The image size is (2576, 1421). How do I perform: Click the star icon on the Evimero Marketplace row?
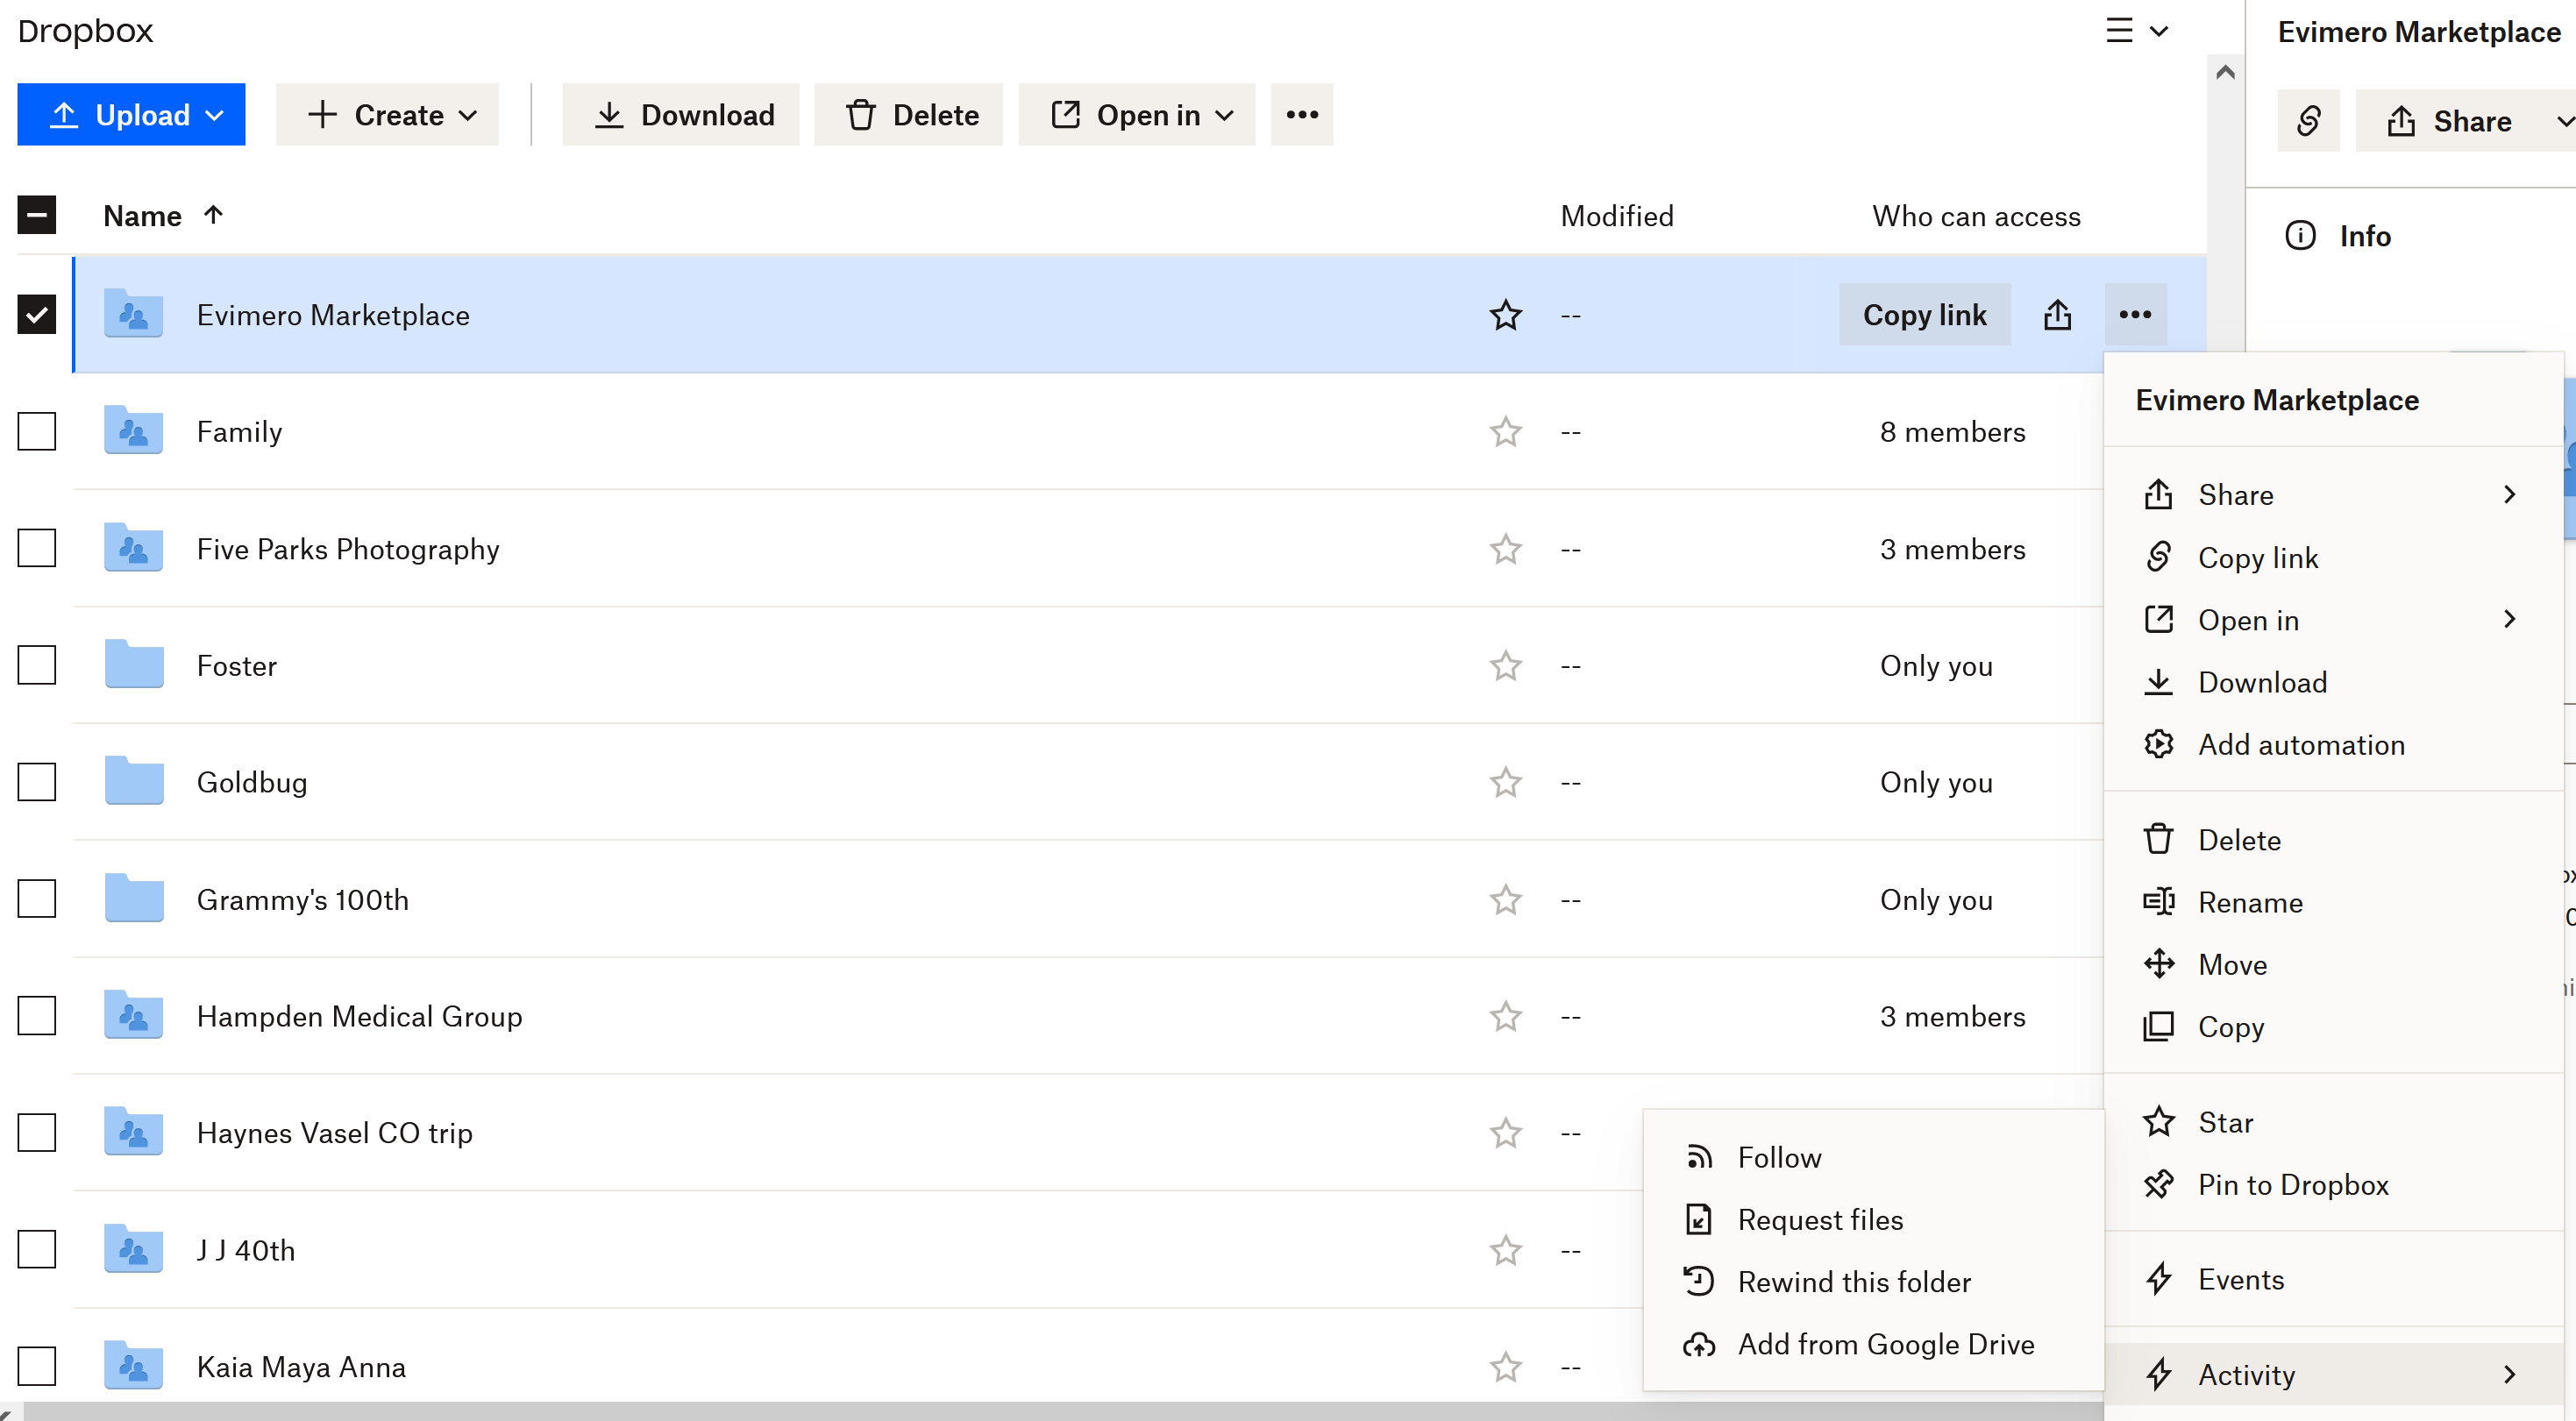(x=1505, y=315)
